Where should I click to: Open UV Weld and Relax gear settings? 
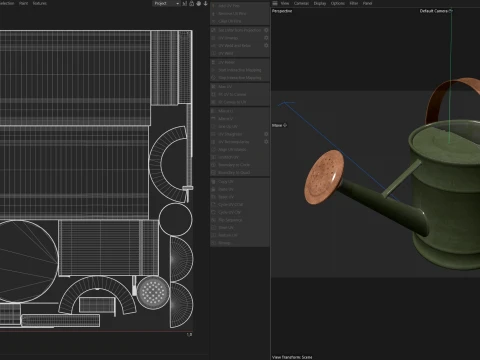pyautogui.click(x=266, y=45)
